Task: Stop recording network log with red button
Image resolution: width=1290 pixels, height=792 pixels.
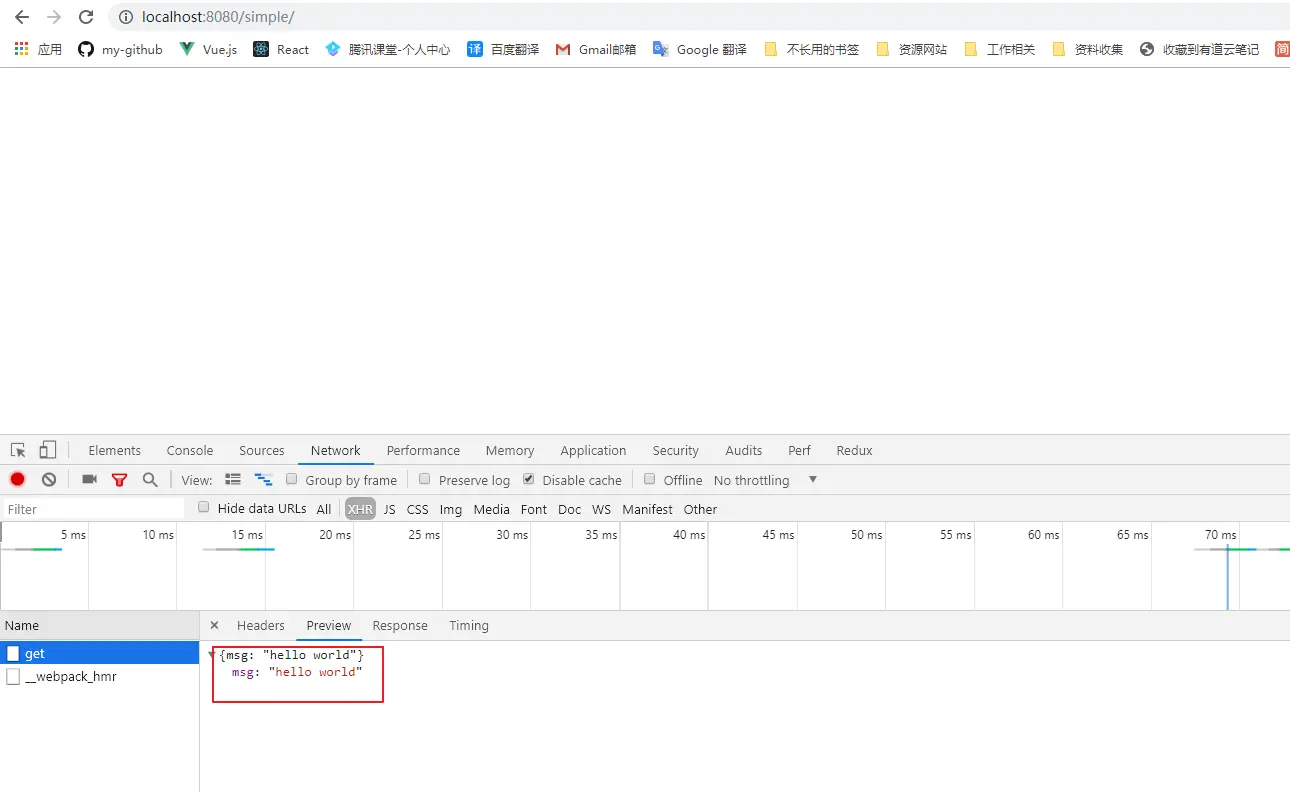Action: [18, 480]
